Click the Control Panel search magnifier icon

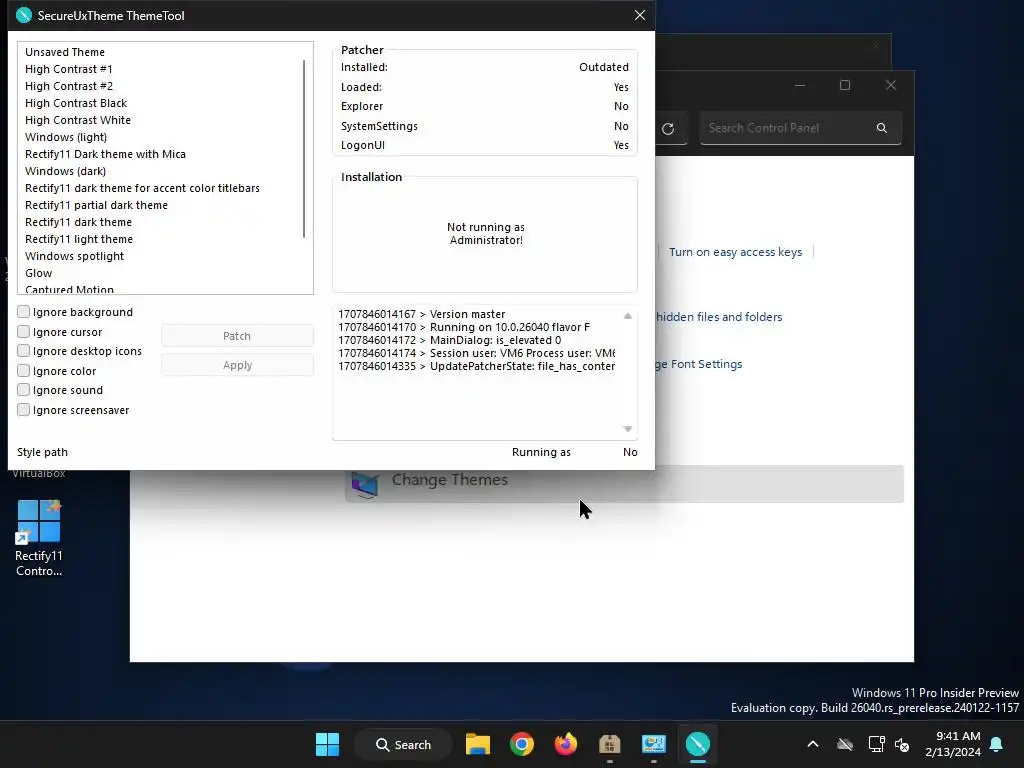882,128
